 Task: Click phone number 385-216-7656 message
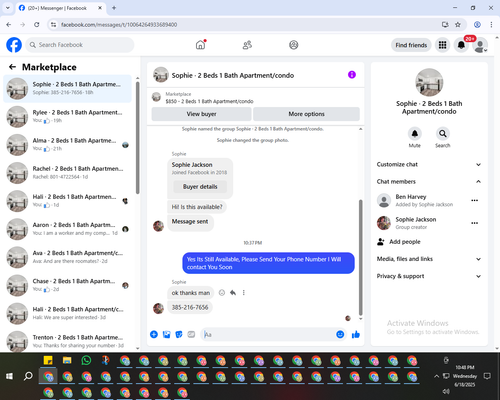[x=190, y=307]
